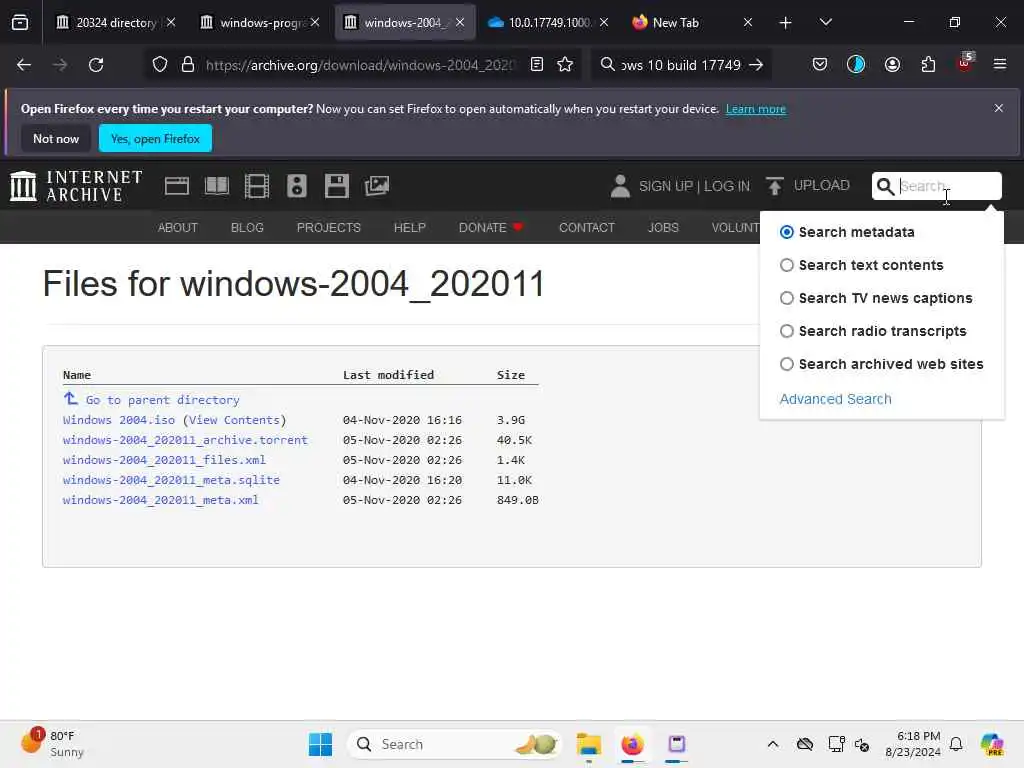Open a new tab with plus
Image resolution: width=1024 pixels, height=768 pixels.
[x=786, y=23]
